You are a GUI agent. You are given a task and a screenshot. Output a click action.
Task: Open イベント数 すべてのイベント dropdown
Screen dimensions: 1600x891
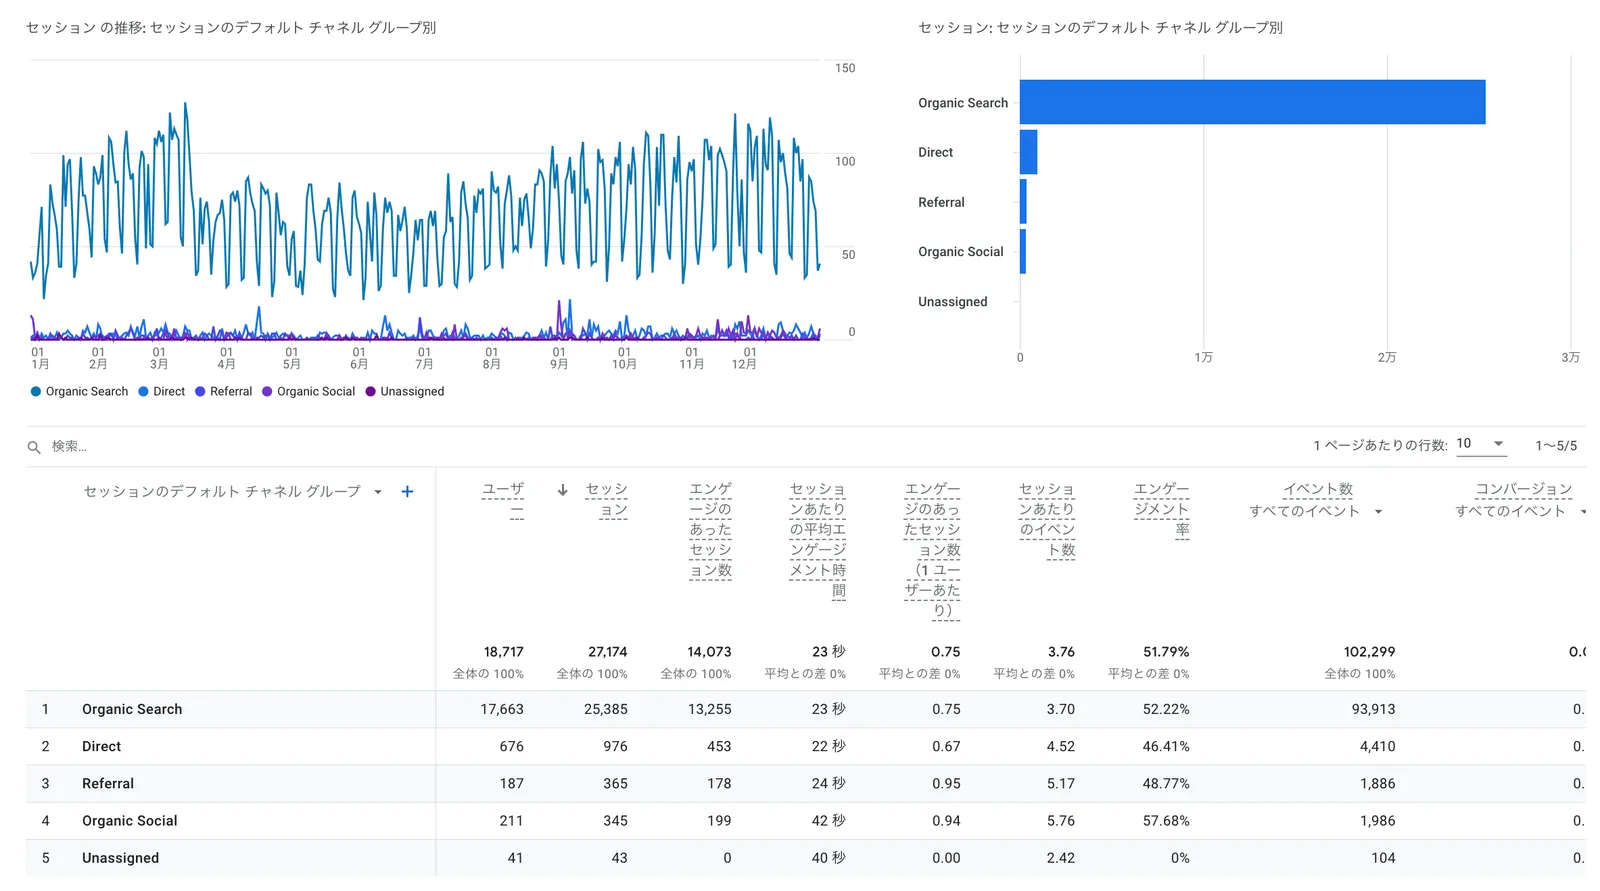point(1378,512)
